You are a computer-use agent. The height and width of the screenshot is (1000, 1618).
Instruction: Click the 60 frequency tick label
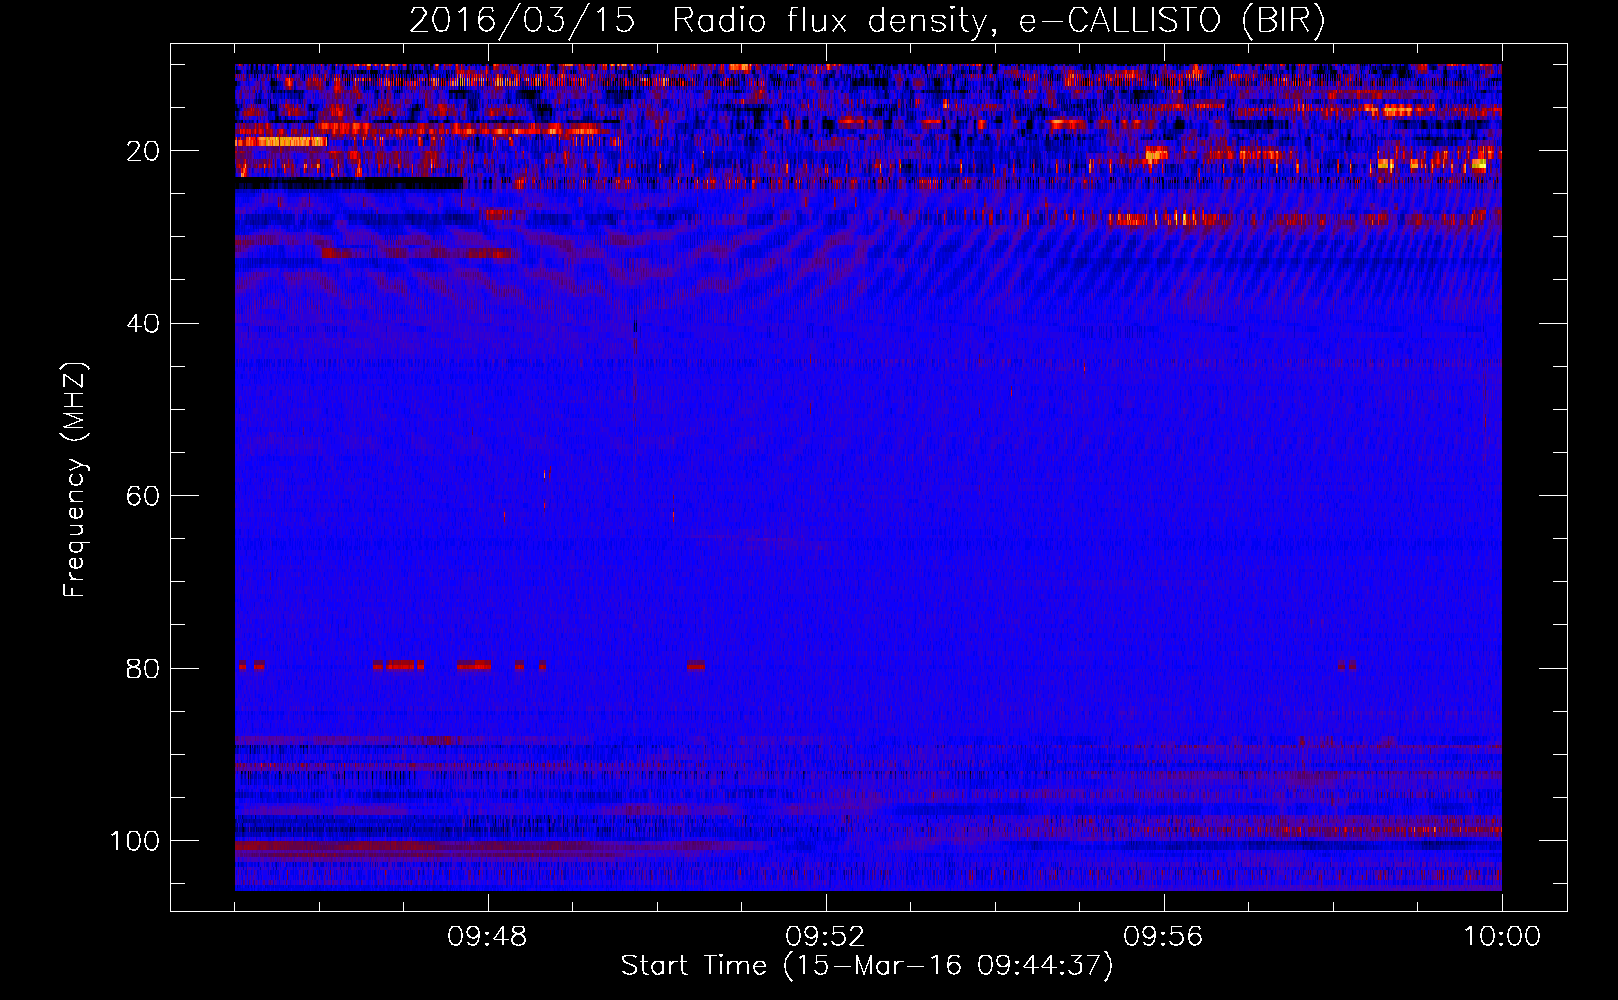click(143, 496)
